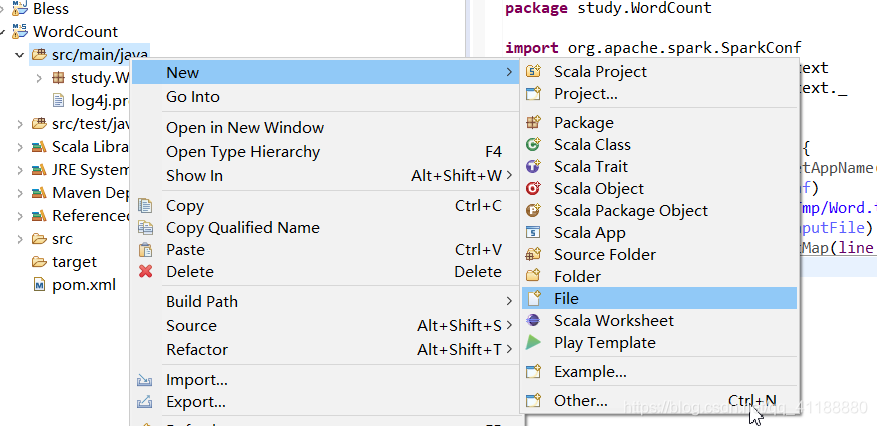This screenshot has height=426, width=877.
Task: Expand the src/test/java folder node
Action: [x=20, y=124]
